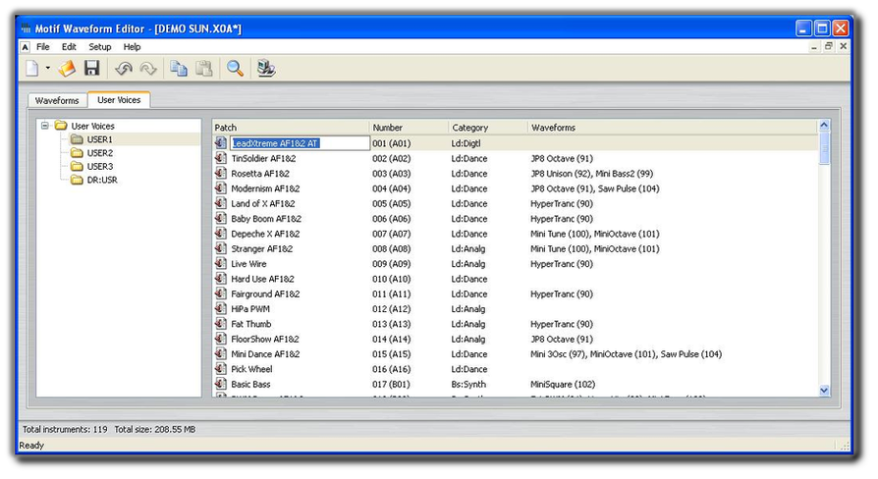878x479 pixels.
Task: Open the Setup menu
Action: (x=100, y=47)
